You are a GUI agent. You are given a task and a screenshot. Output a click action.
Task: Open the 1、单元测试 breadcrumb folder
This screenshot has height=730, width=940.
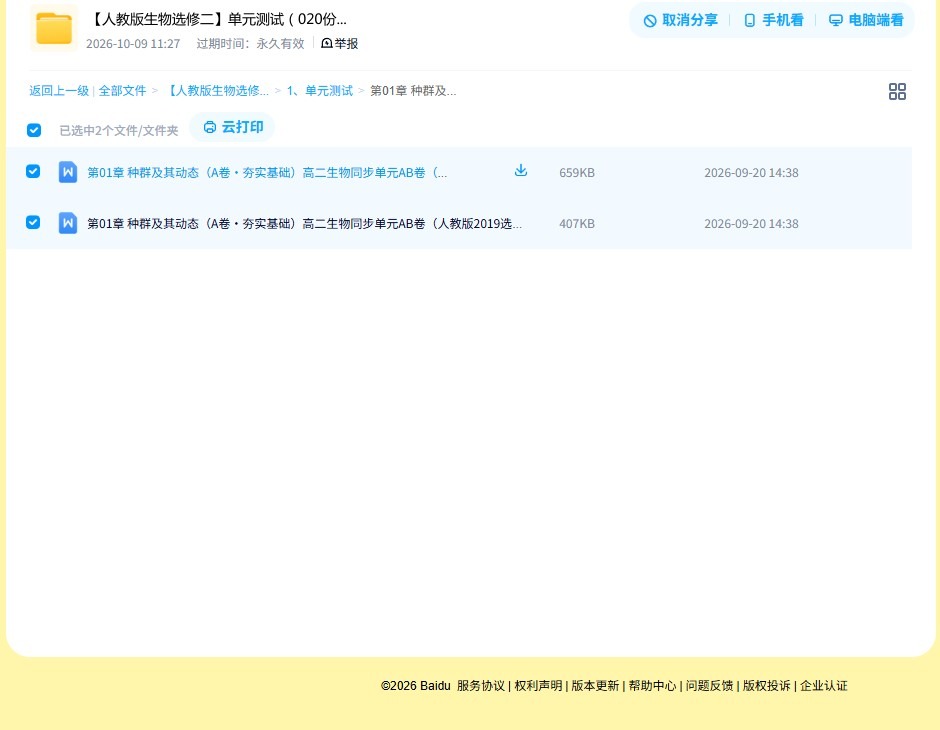click(x=320, y=91)
